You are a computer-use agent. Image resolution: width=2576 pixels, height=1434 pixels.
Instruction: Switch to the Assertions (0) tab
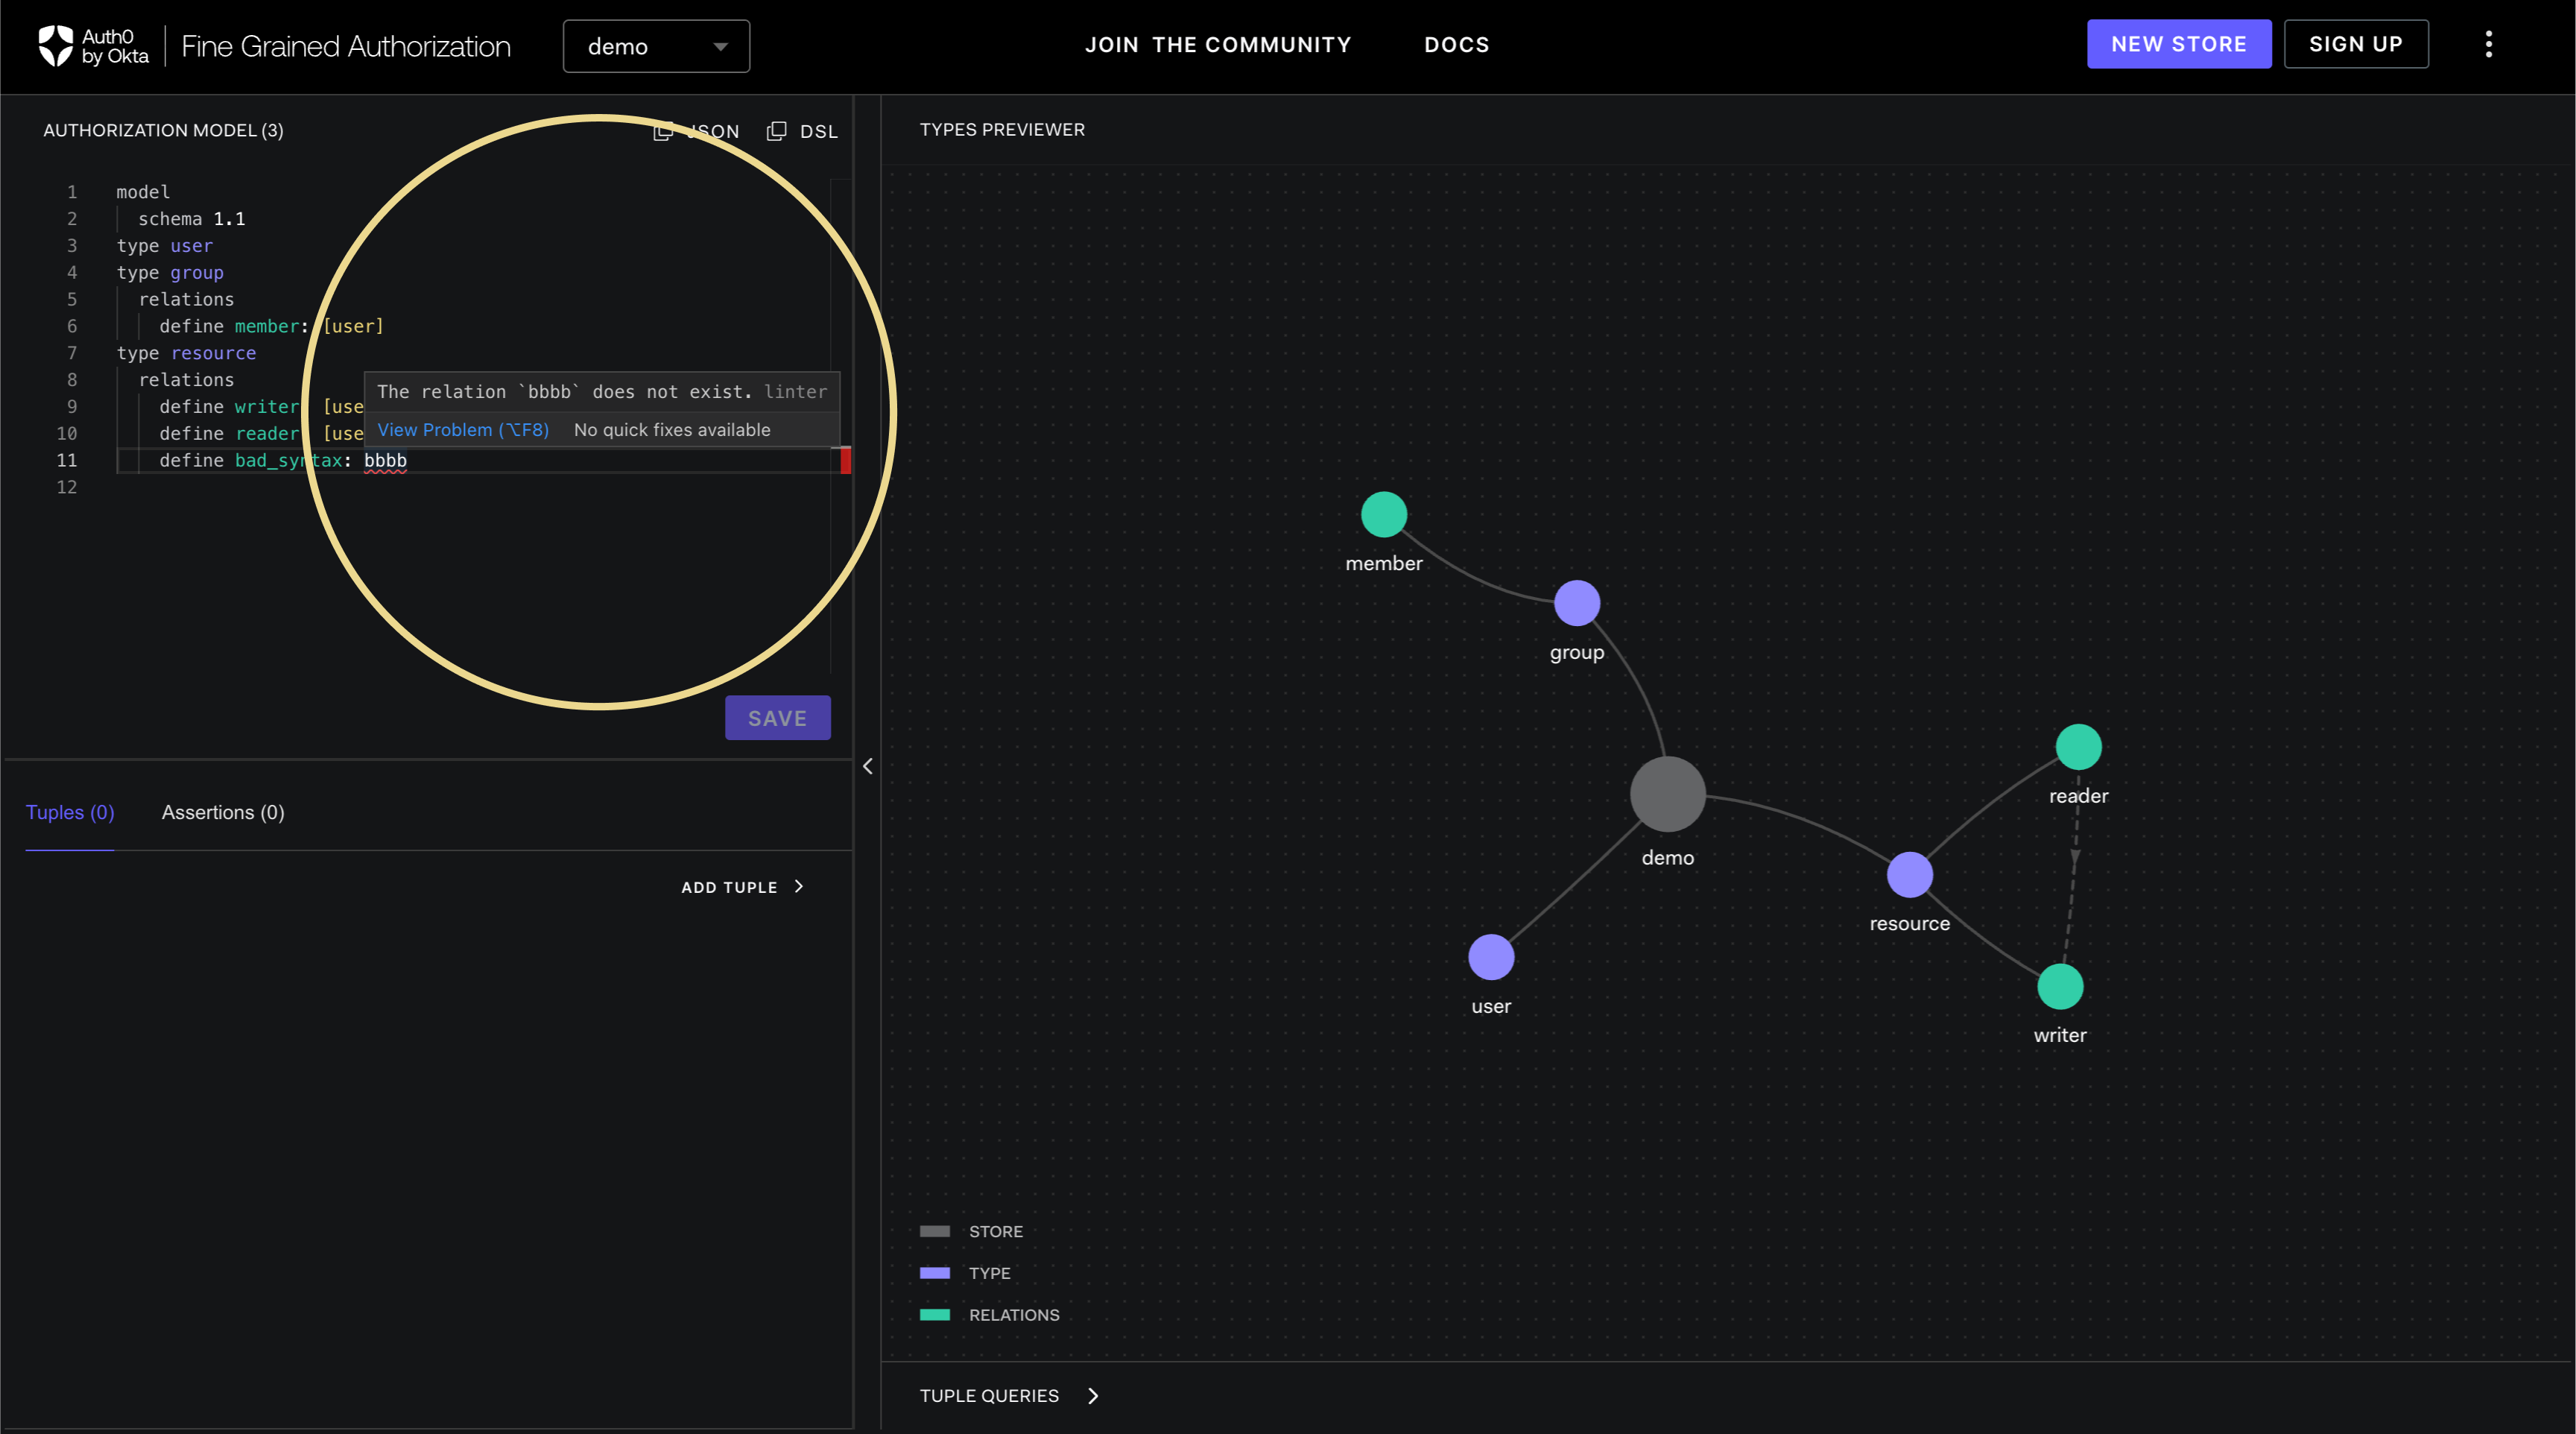coord(223,812)
